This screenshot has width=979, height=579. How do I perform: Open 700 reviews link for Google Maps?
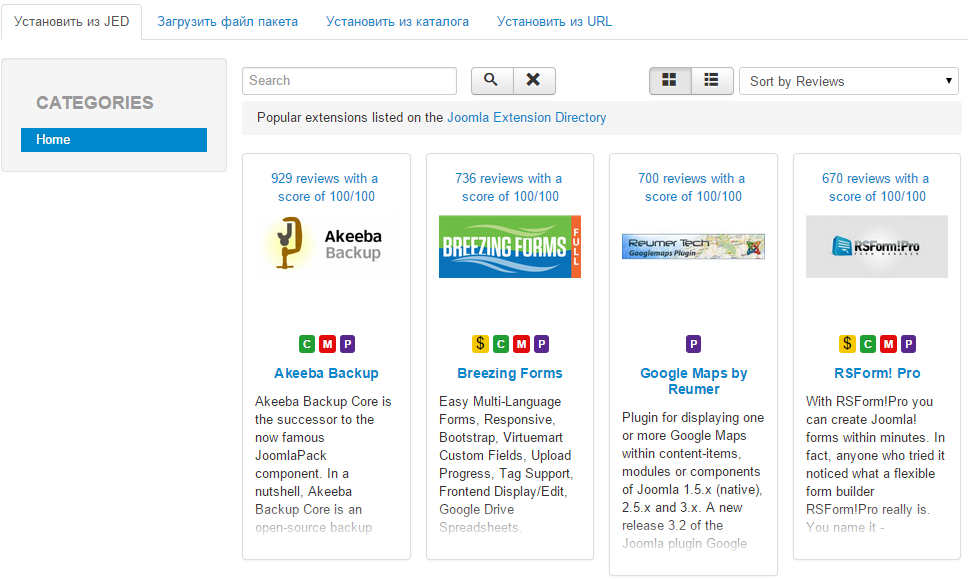point(693,187)
